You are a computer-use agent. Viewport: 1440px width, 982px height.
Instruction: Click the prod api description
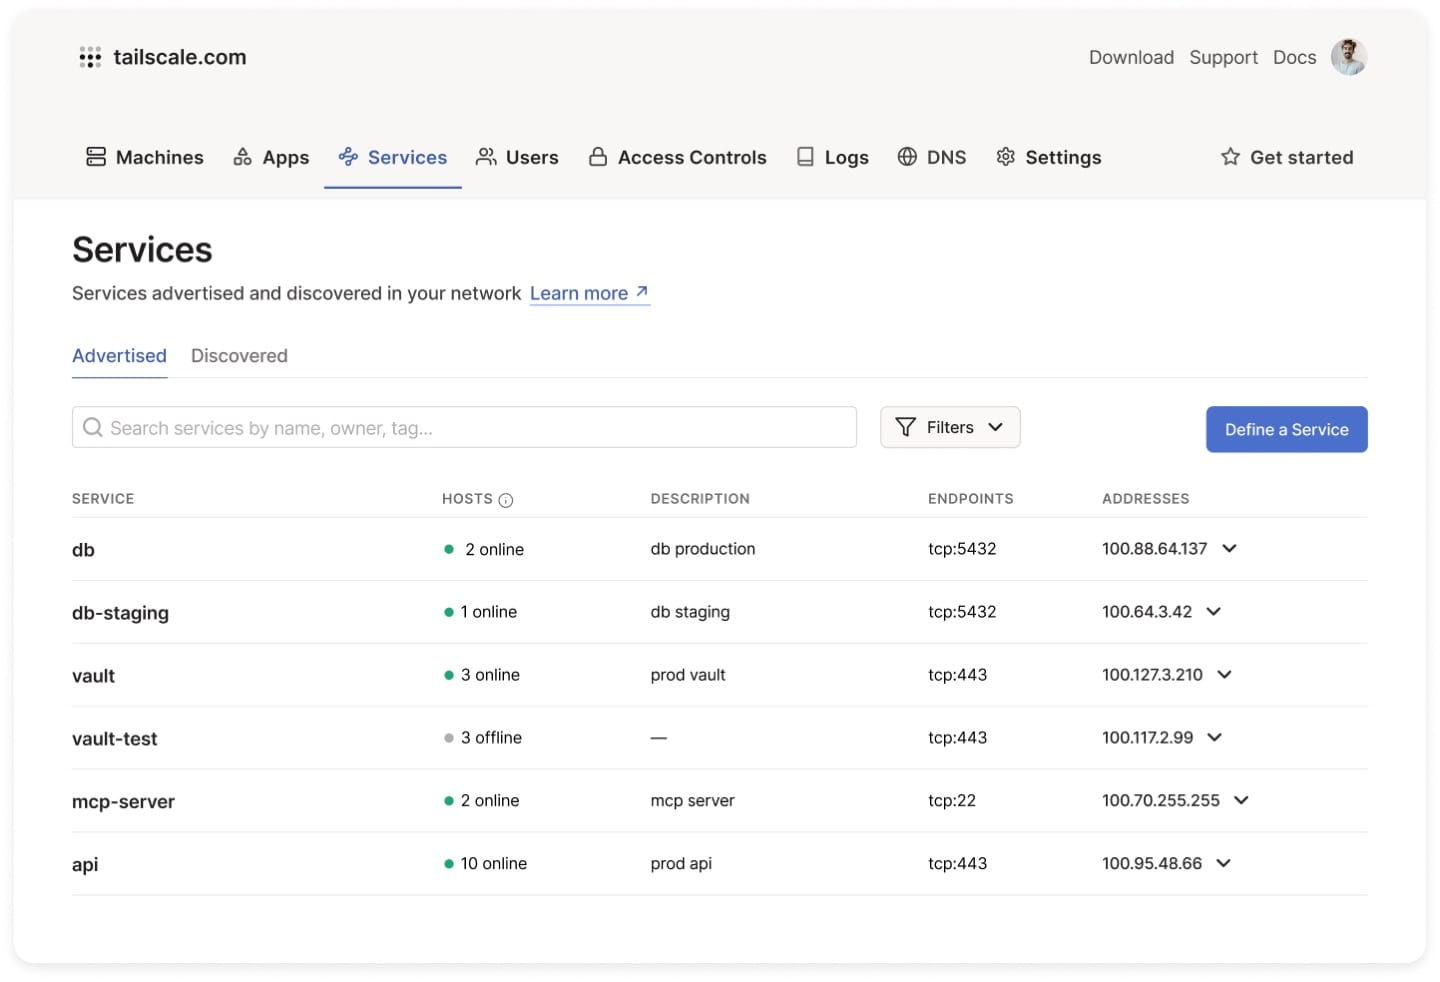(681, 863)
